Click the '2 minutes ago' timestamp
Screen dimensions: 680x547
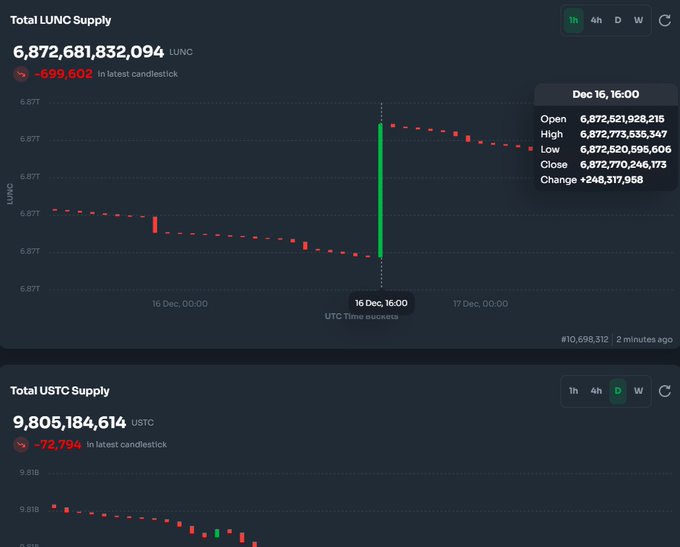644,339
